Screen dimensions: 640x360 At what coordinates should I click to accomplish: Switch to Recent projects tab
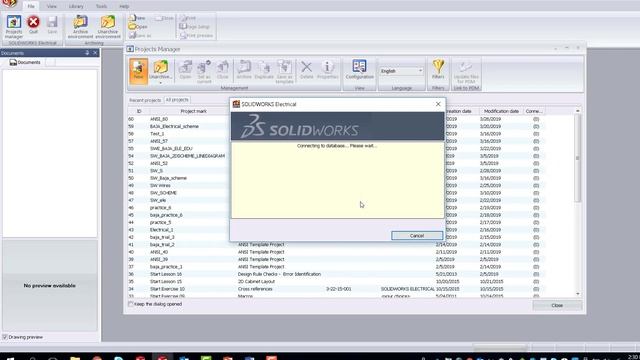point(145,100)
